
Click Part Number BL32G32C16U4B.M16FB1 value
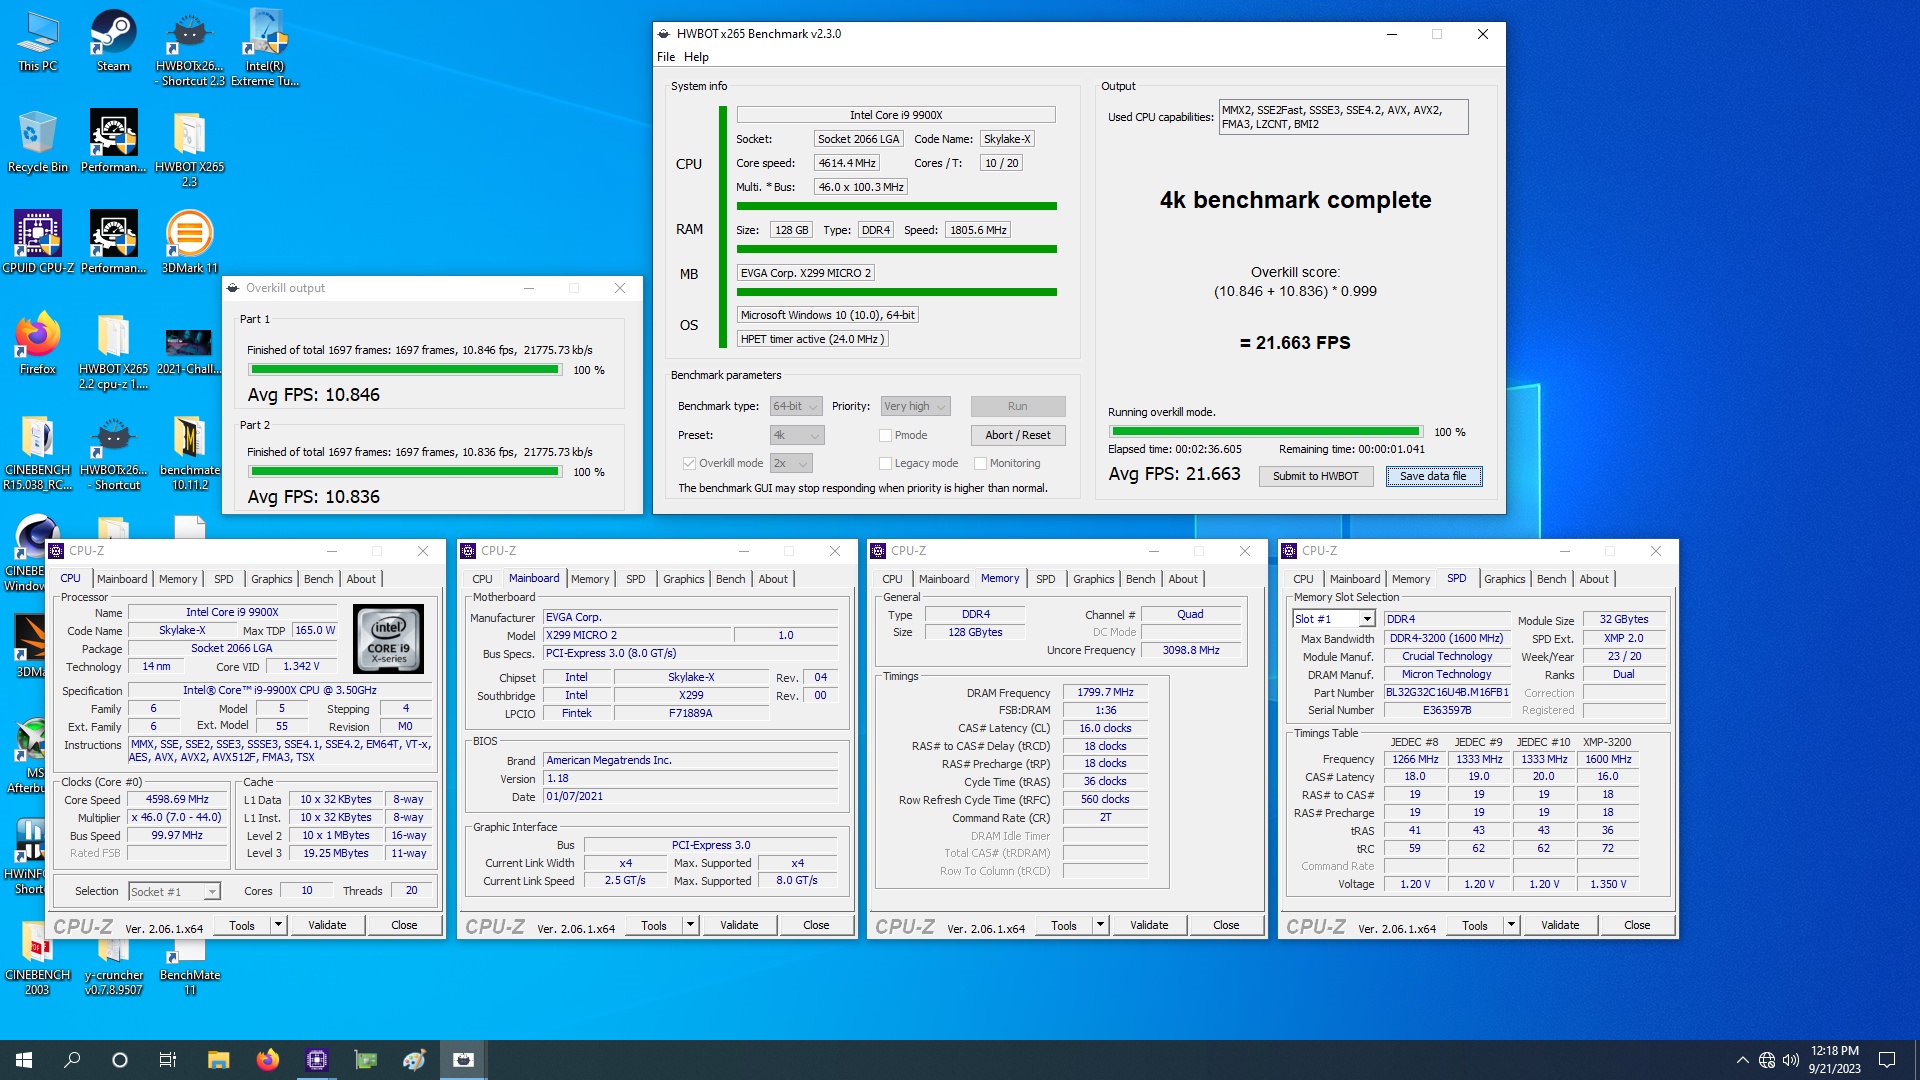[x=1447, y=692]
